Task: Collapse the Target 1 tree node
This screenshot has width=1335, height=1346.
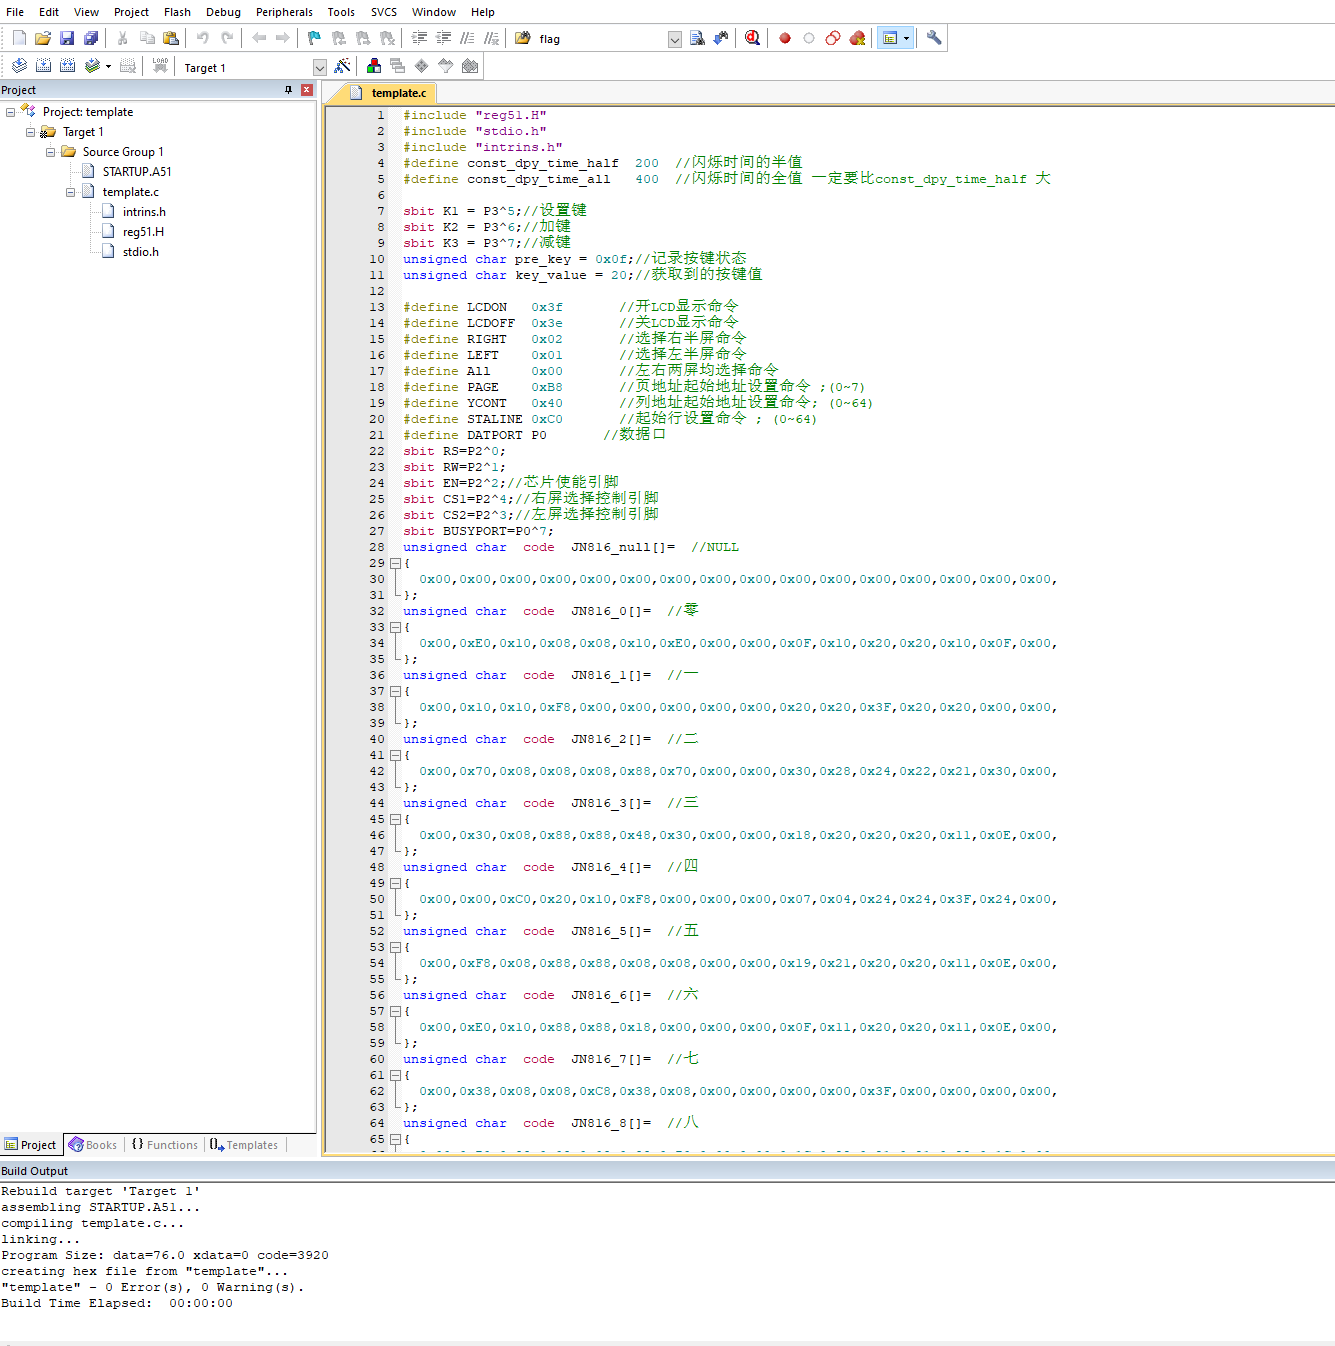Action: tap(30, 132)
